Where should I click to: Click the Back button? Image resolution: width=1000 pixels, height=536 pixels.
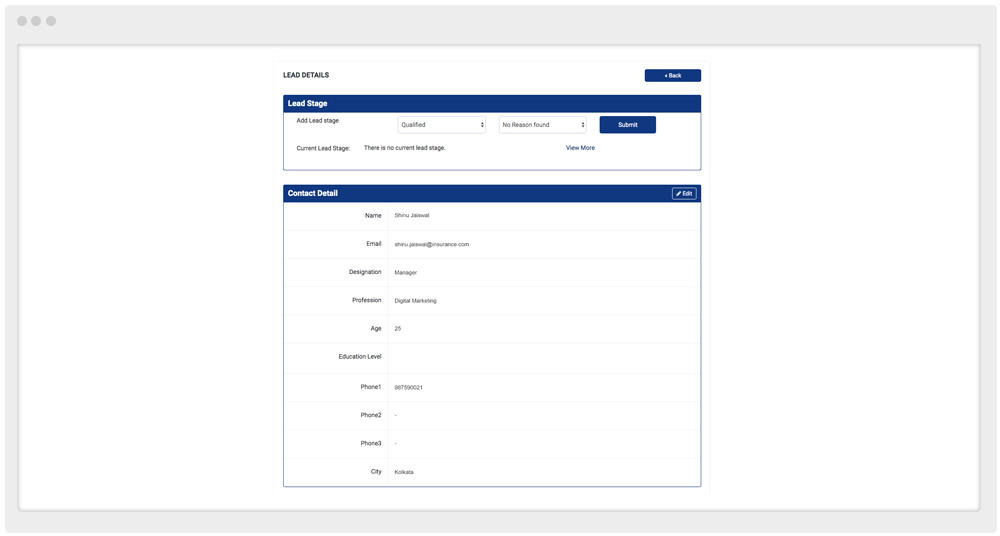(672, 75)
